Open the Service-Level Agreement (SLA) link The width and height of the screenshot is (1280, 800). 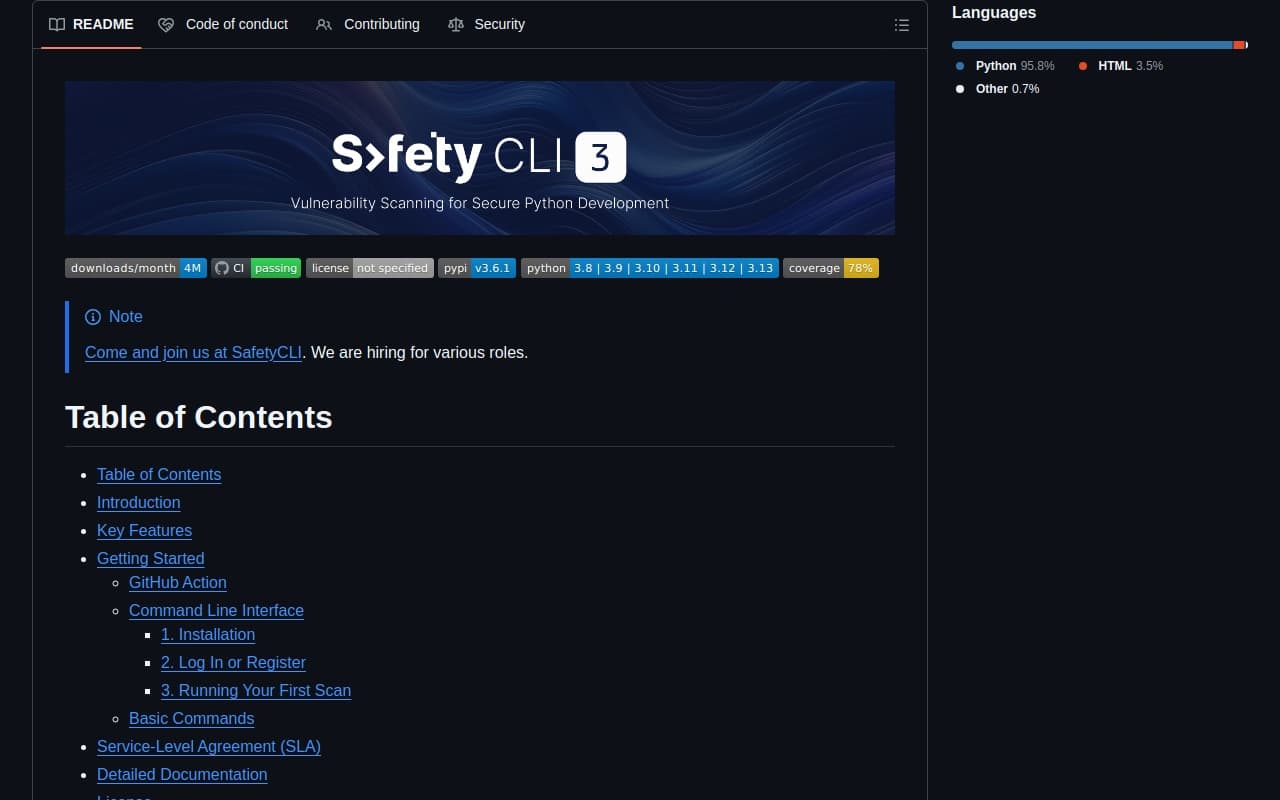[x=208, y=746]
